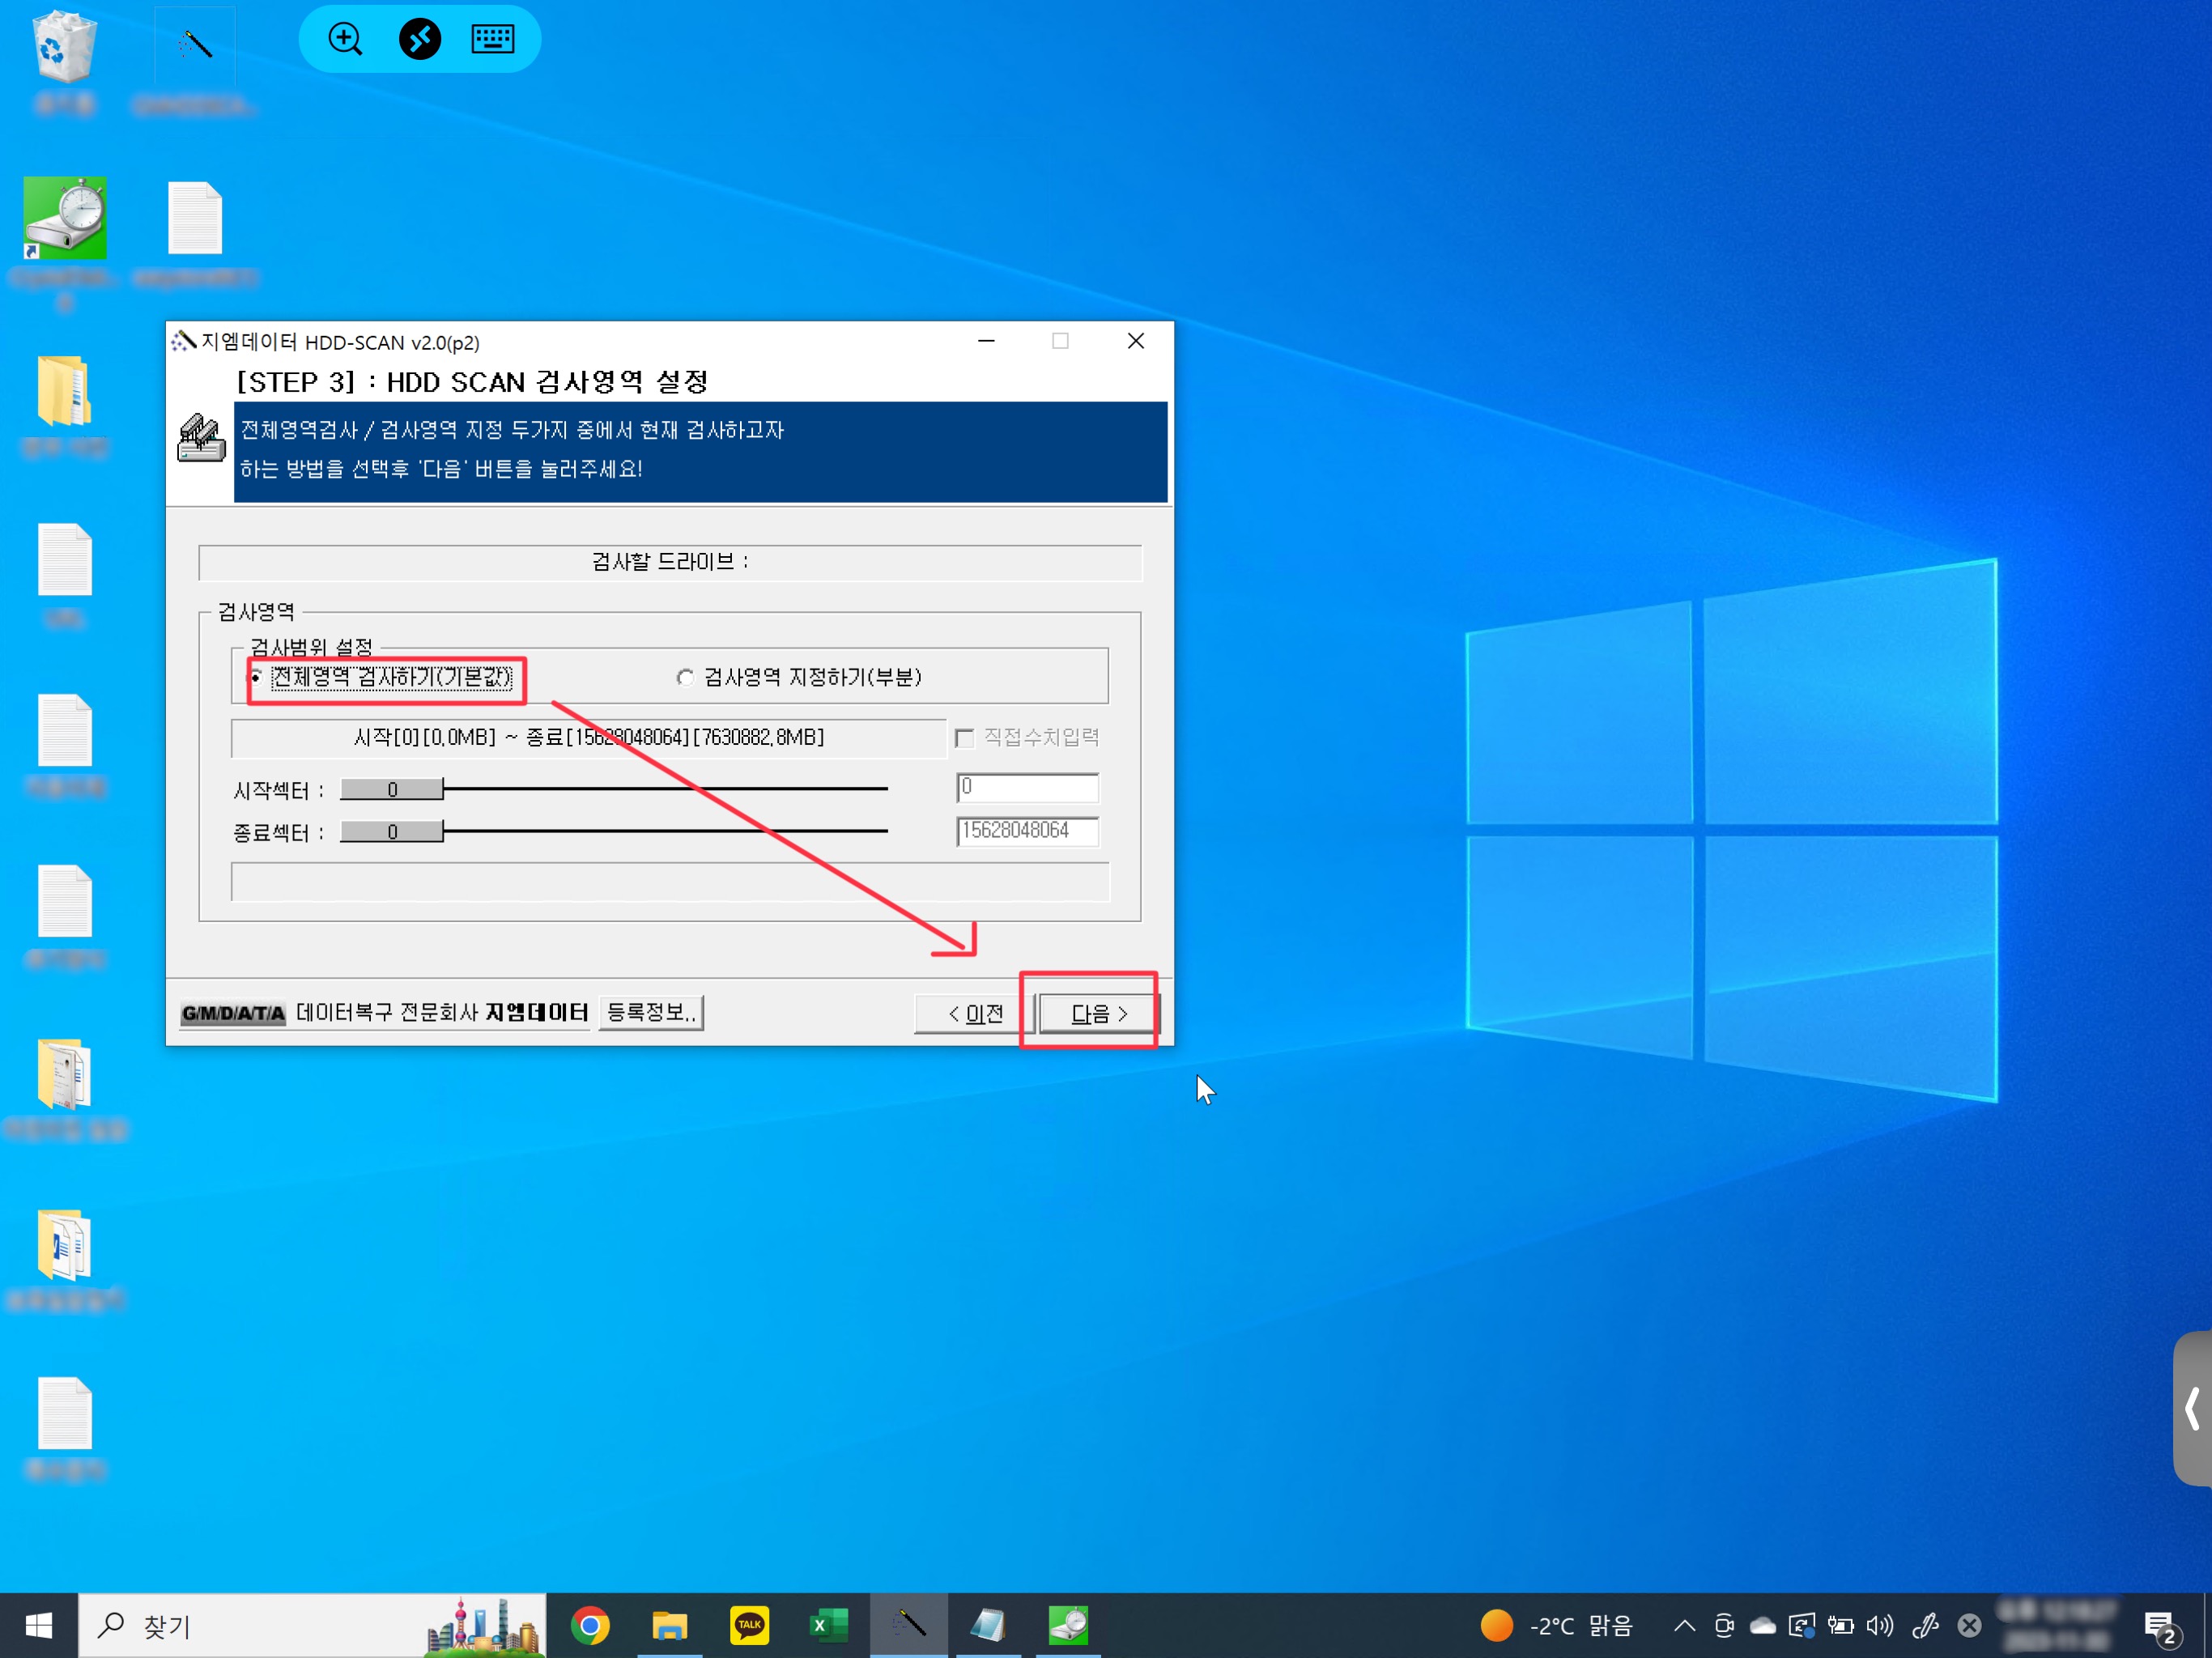
Task: Click the 시작섹터 slider handle
Action: point(392,789)
